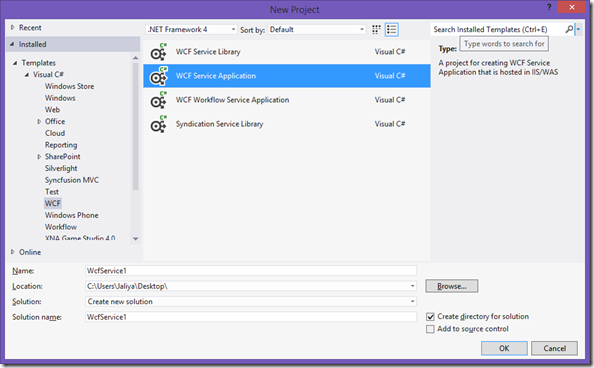This screenshot has width=594, height=368.
Task: Switch to medium icons list view
Action: coord(392,30)
